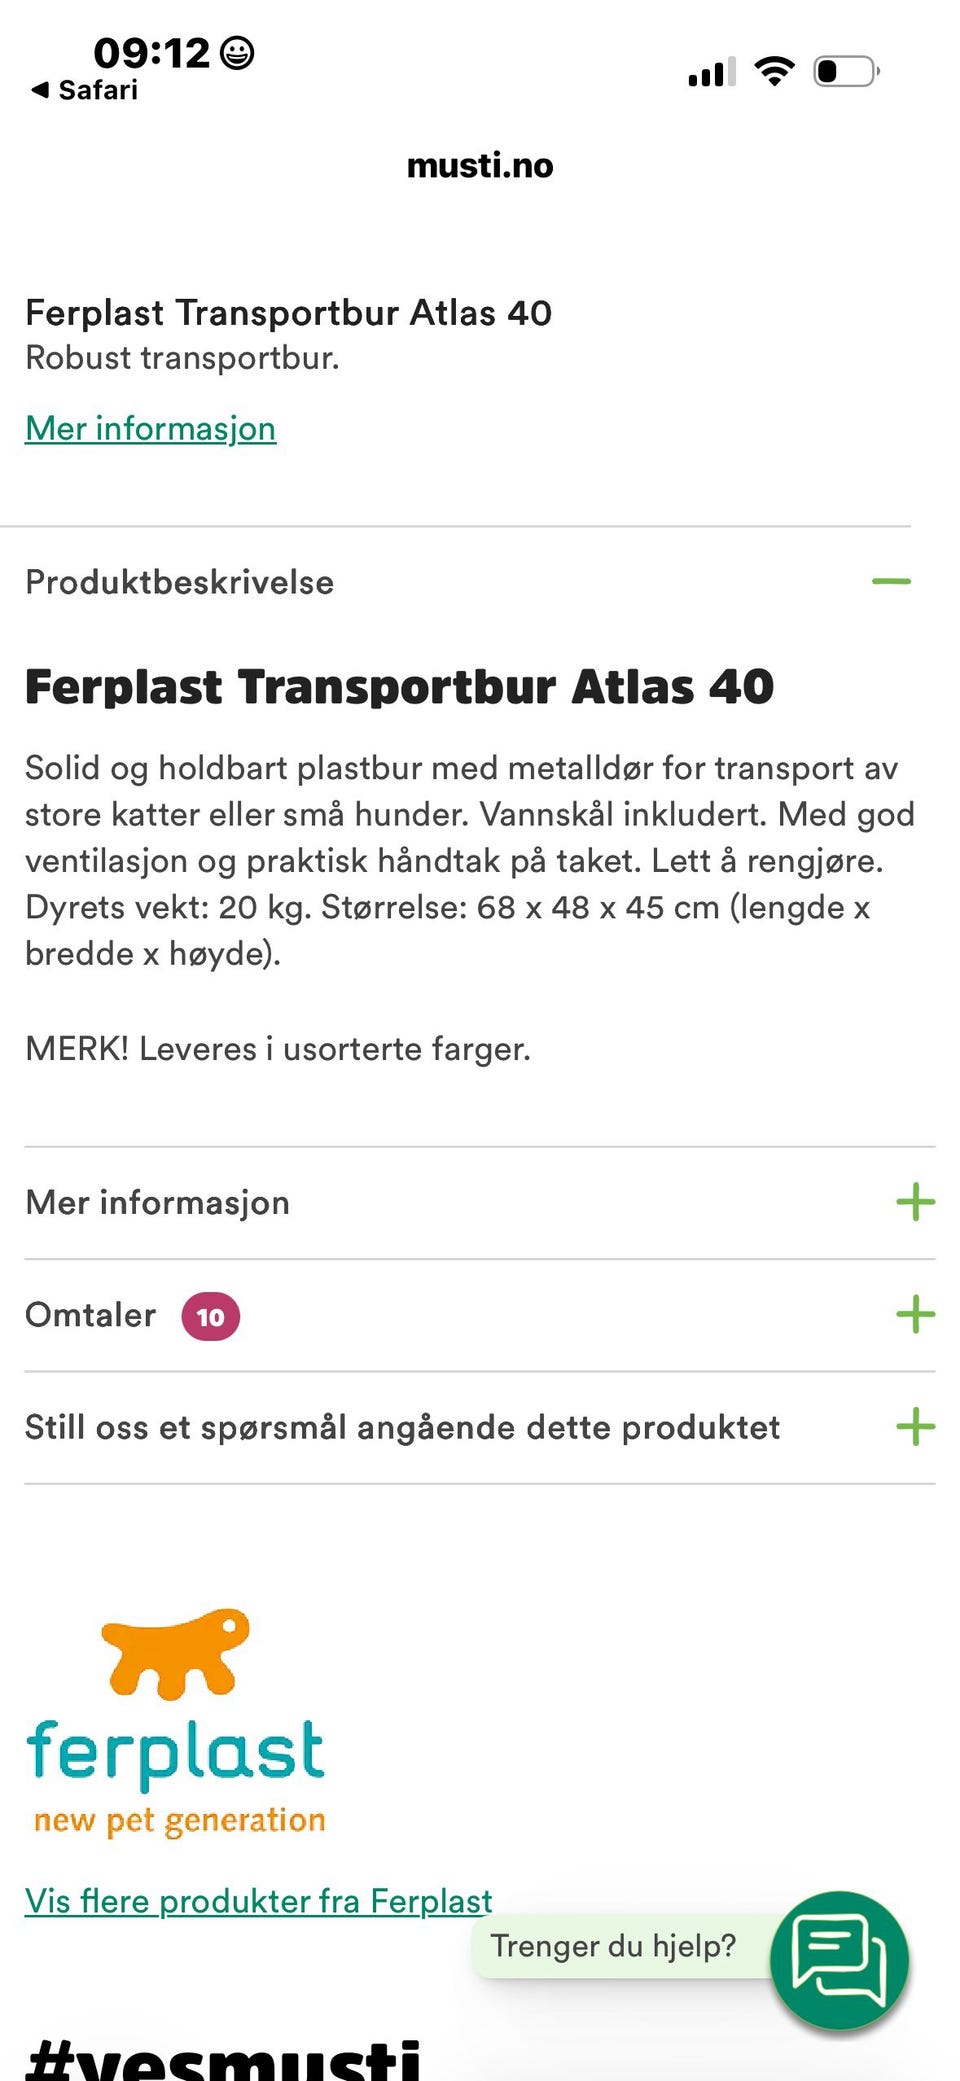Tap the Mer informasjon accordion row label
This screenshot has width=960, height=2081.
[x=157, y=1202]
